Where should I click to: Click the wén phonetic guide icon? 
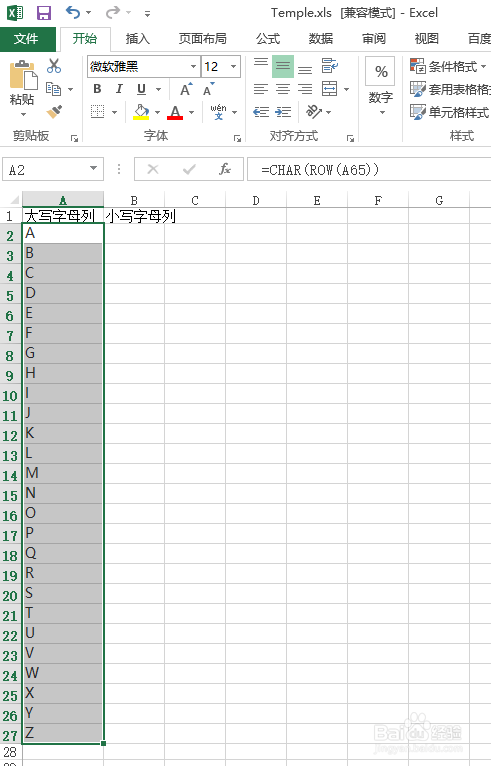tap(218, 112)
